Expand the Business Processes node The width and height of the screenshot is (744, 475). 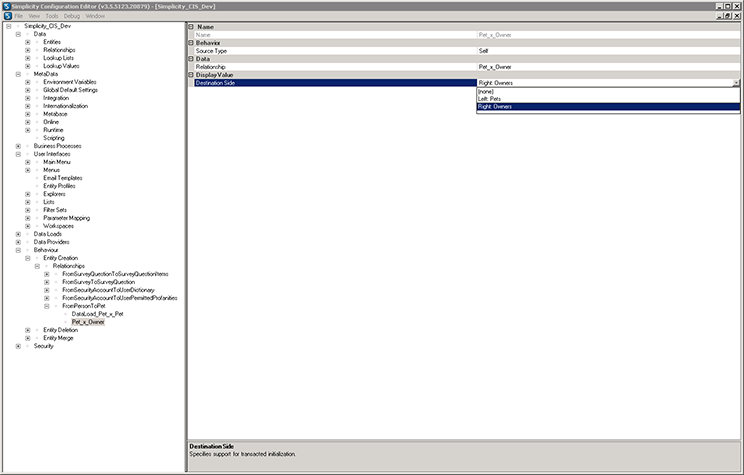(18, 146)
